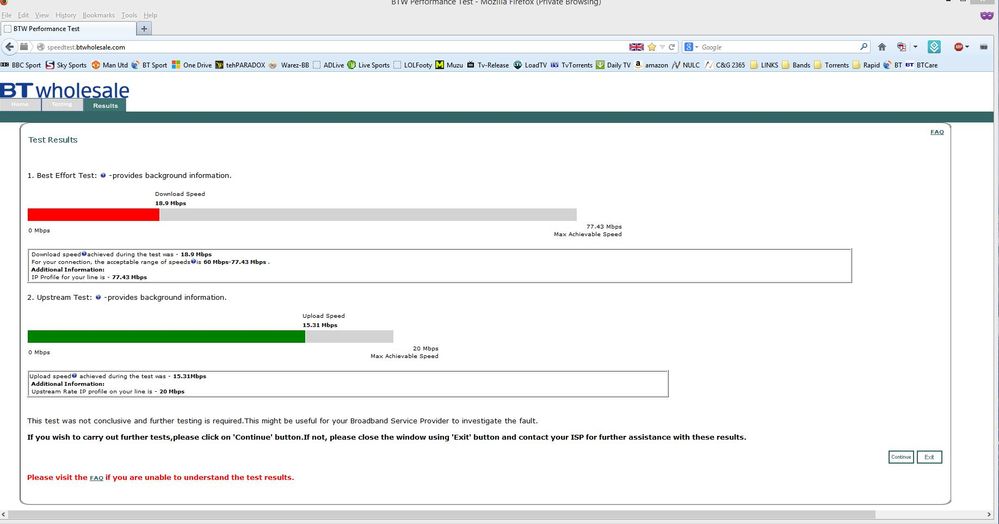The height and width of the screenshot is (524, 999).
Task: Open the FAQ link at top right
Action: point(937,132)
